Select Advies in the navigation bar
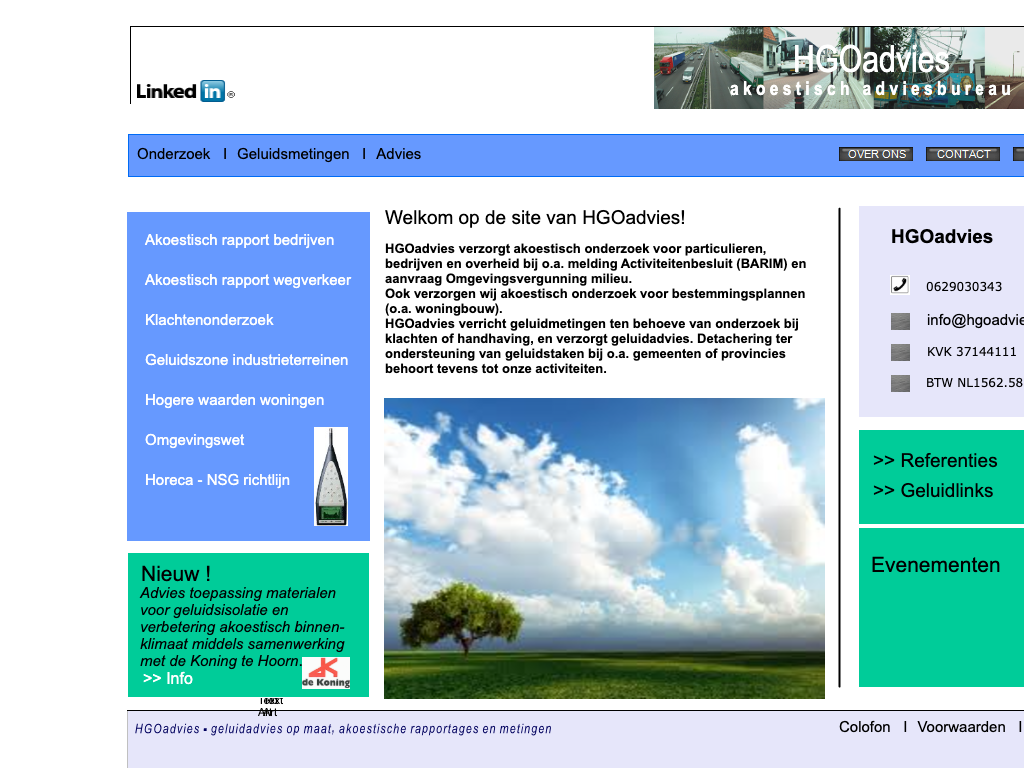This screenshot has height=768, width=1024. pyautogui.click(x=398, y=154)
